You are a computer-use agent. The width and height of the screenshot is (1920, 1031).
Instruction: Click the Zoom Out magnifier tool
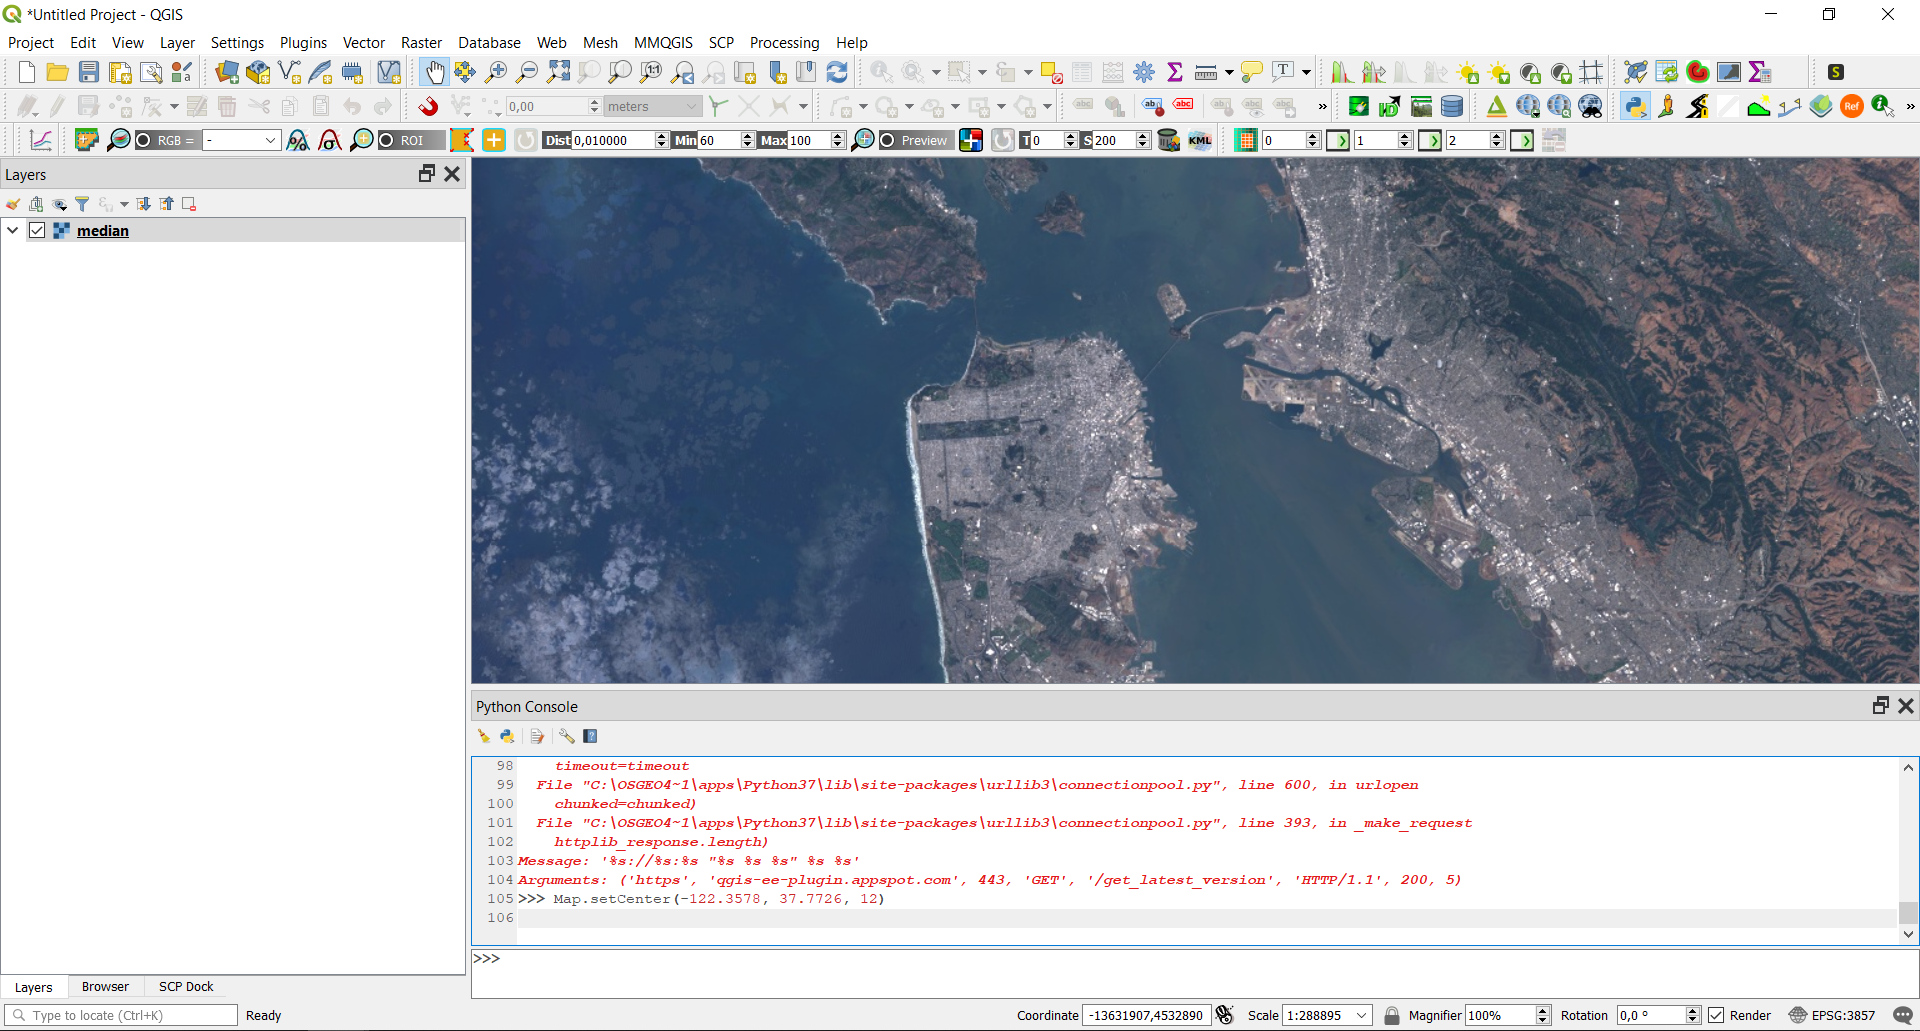pyautogui.click(x=527, y=72)
